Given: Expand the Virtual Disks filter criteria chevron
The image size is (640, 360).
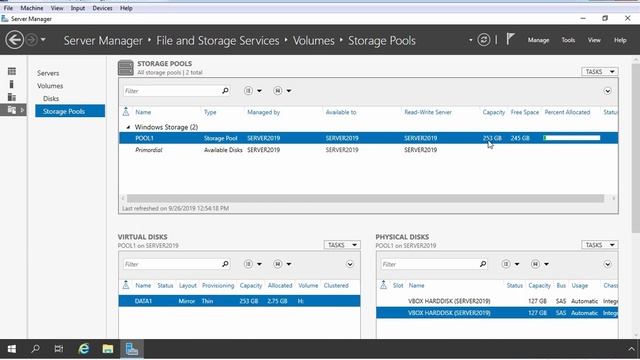Looking at the screenshot, I should coord(350,264).
